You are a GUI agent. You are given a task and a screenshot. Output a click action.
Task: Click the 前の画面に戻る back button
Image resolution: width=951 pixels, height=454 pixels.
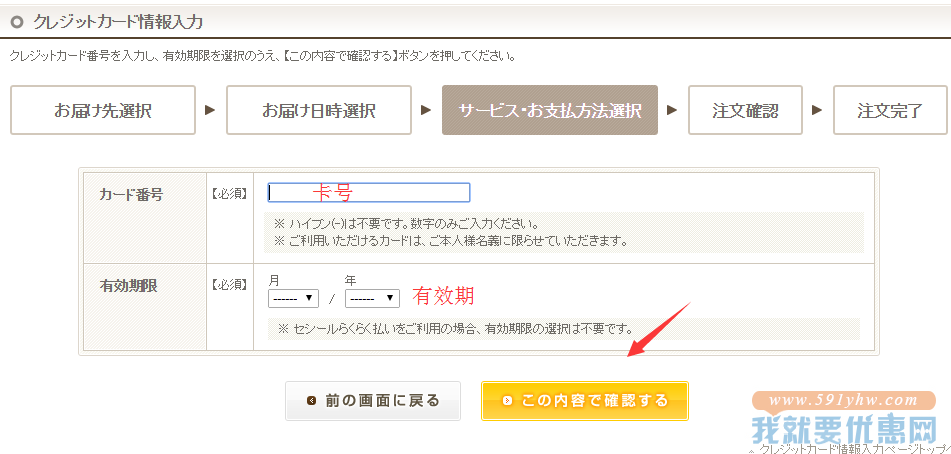(x=373, y=401)
